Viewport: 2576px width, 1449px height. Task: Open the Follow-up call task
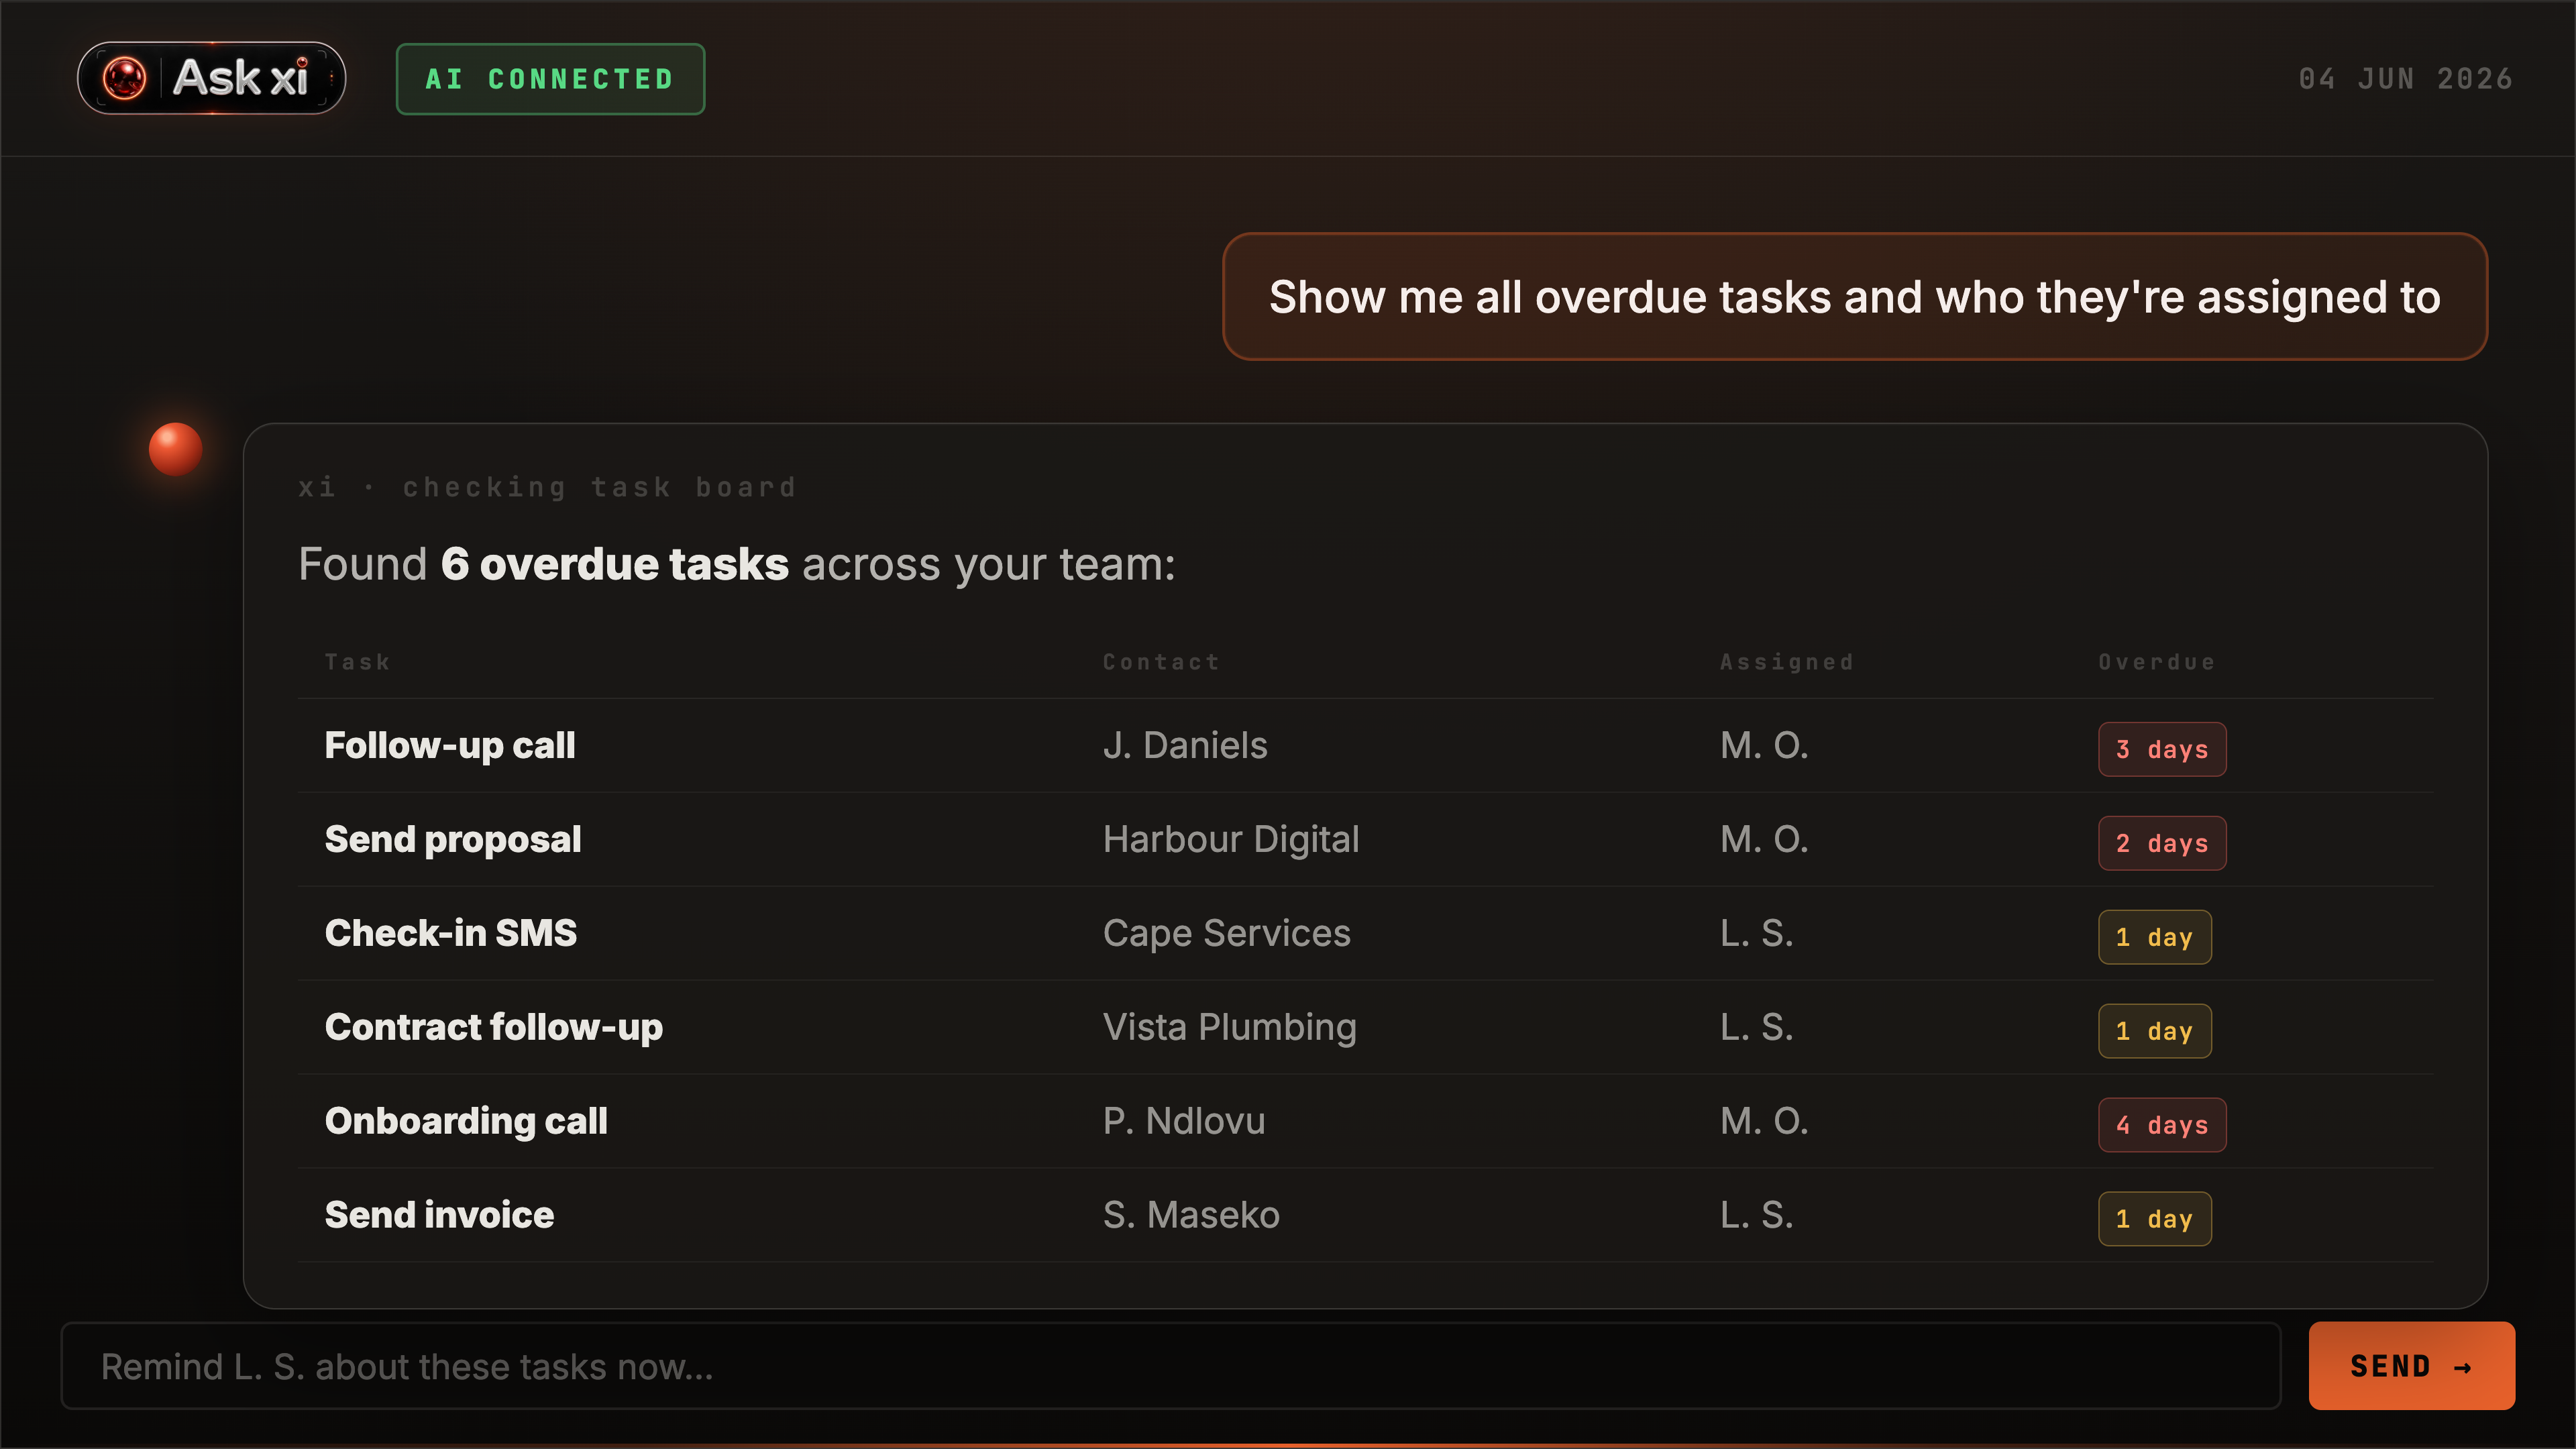pyautogui.click(x=450, y=746)
